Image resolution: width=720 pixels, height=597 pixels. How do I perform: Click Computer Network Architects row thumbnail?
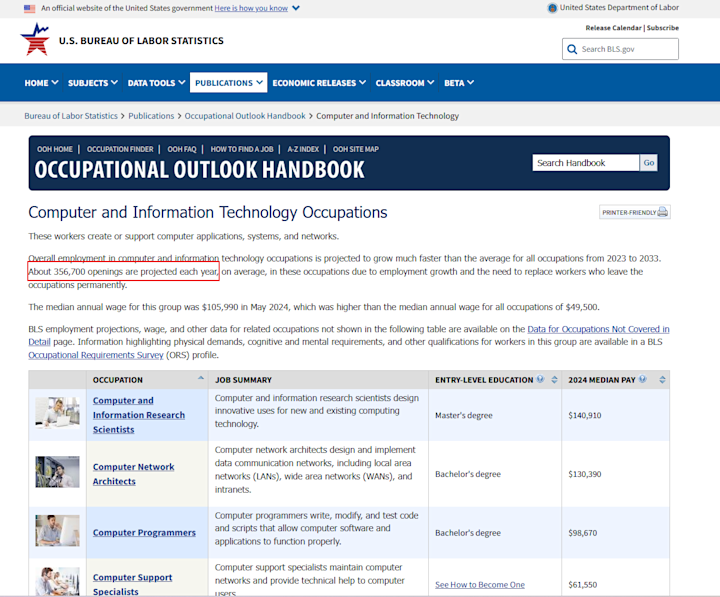[x=57, y=472]
